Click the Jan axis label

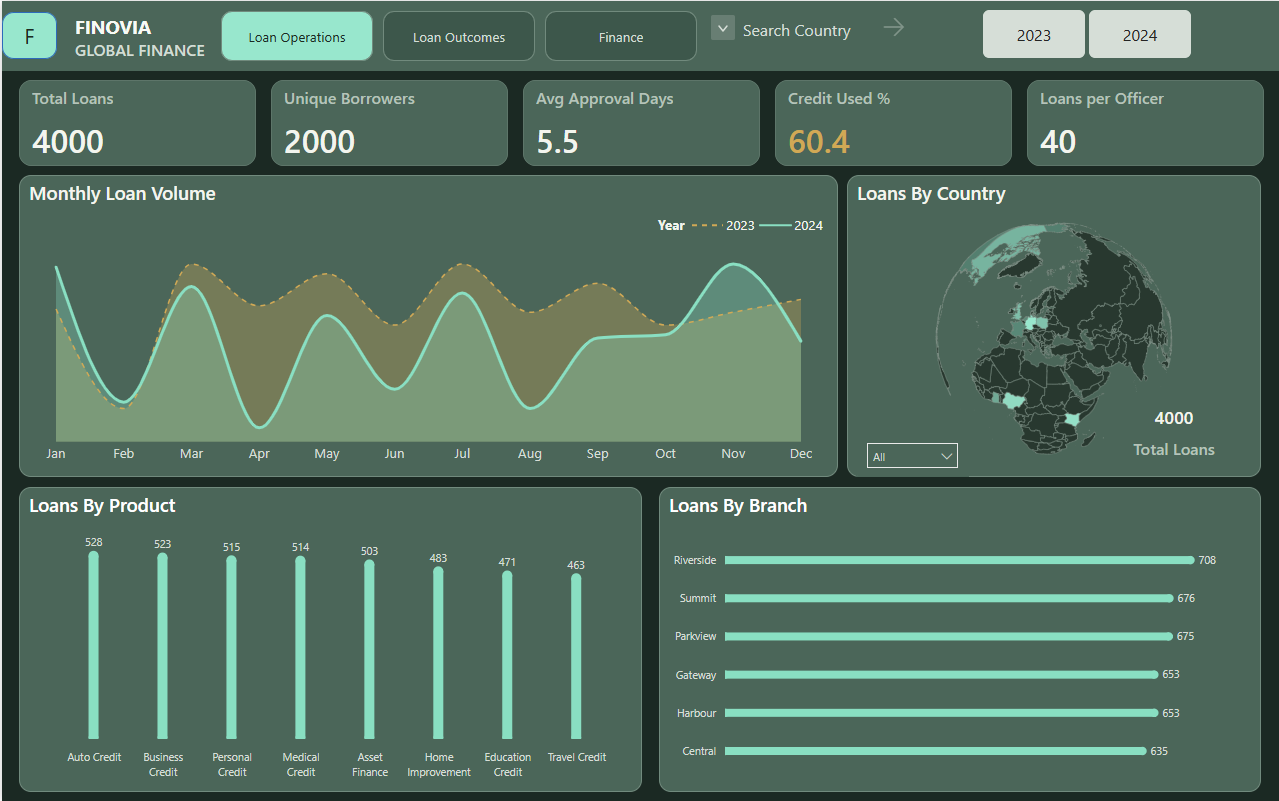tap(56, 453)
